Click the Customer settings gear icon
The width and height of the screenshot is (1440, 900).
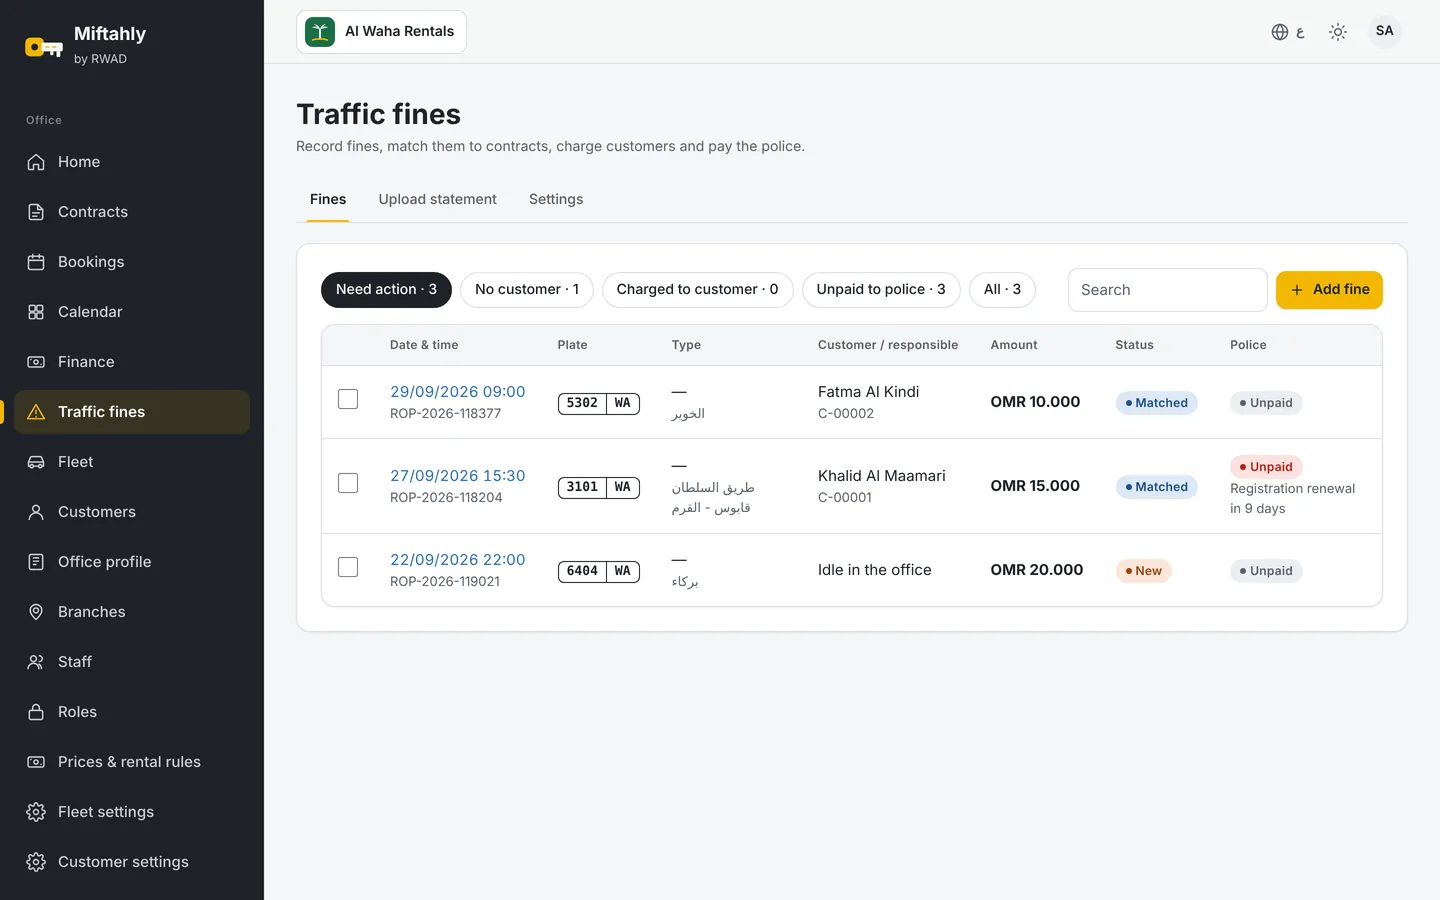coord(36,862)
